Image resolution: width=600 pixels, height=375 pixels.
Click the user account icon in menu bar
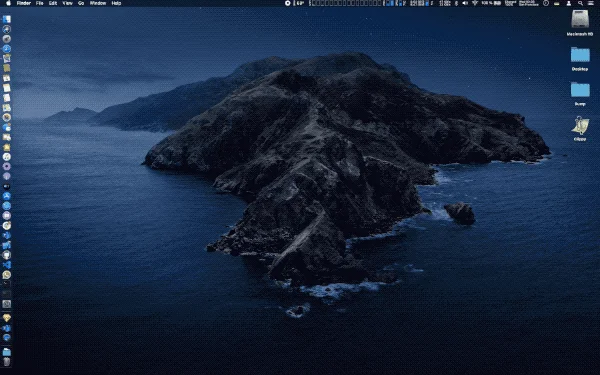click(x=569, y=3)
